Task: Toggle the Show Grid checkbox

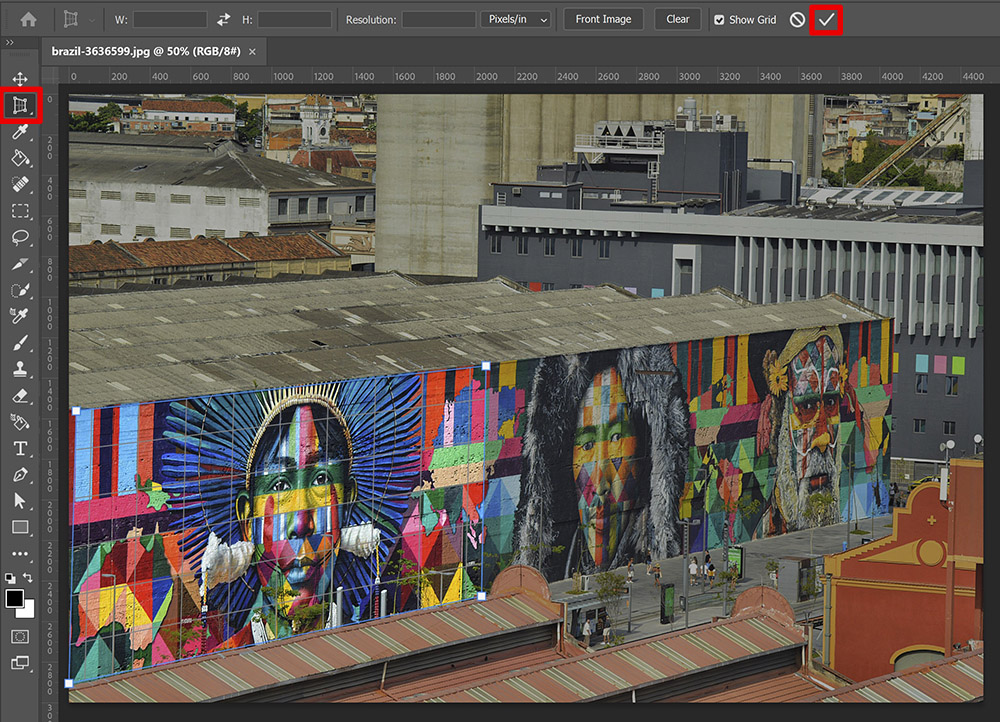Action: [719, 20]
